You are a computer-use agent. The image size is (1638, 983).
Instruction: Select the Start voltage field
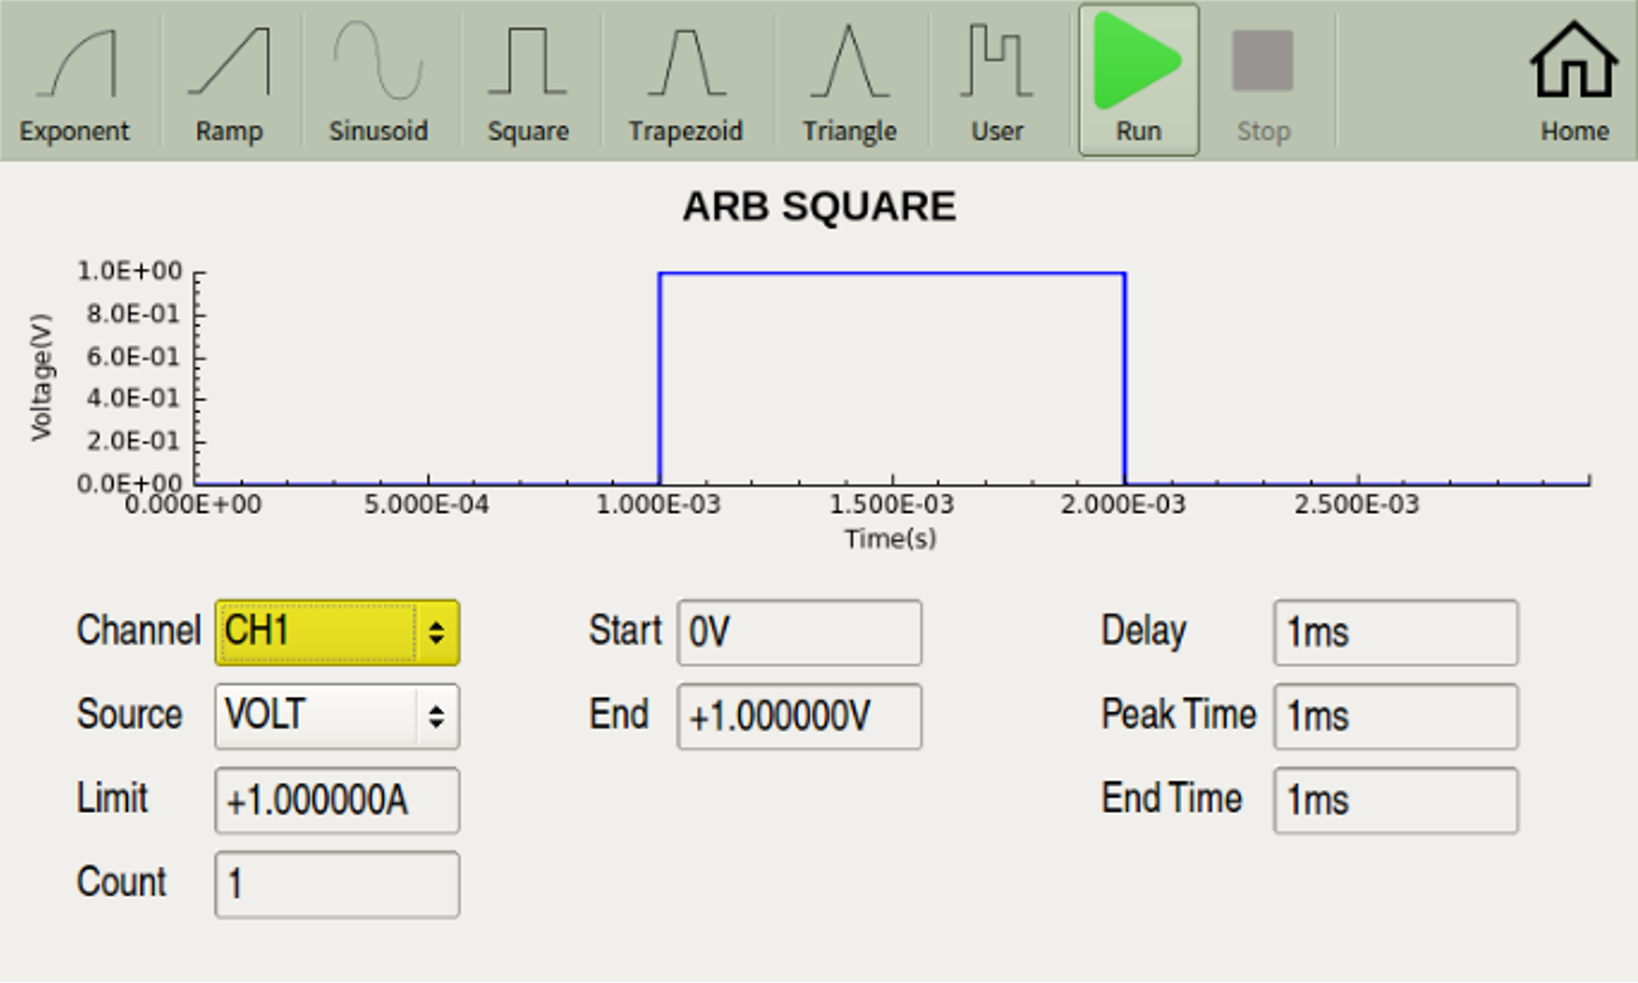[799, 632]
